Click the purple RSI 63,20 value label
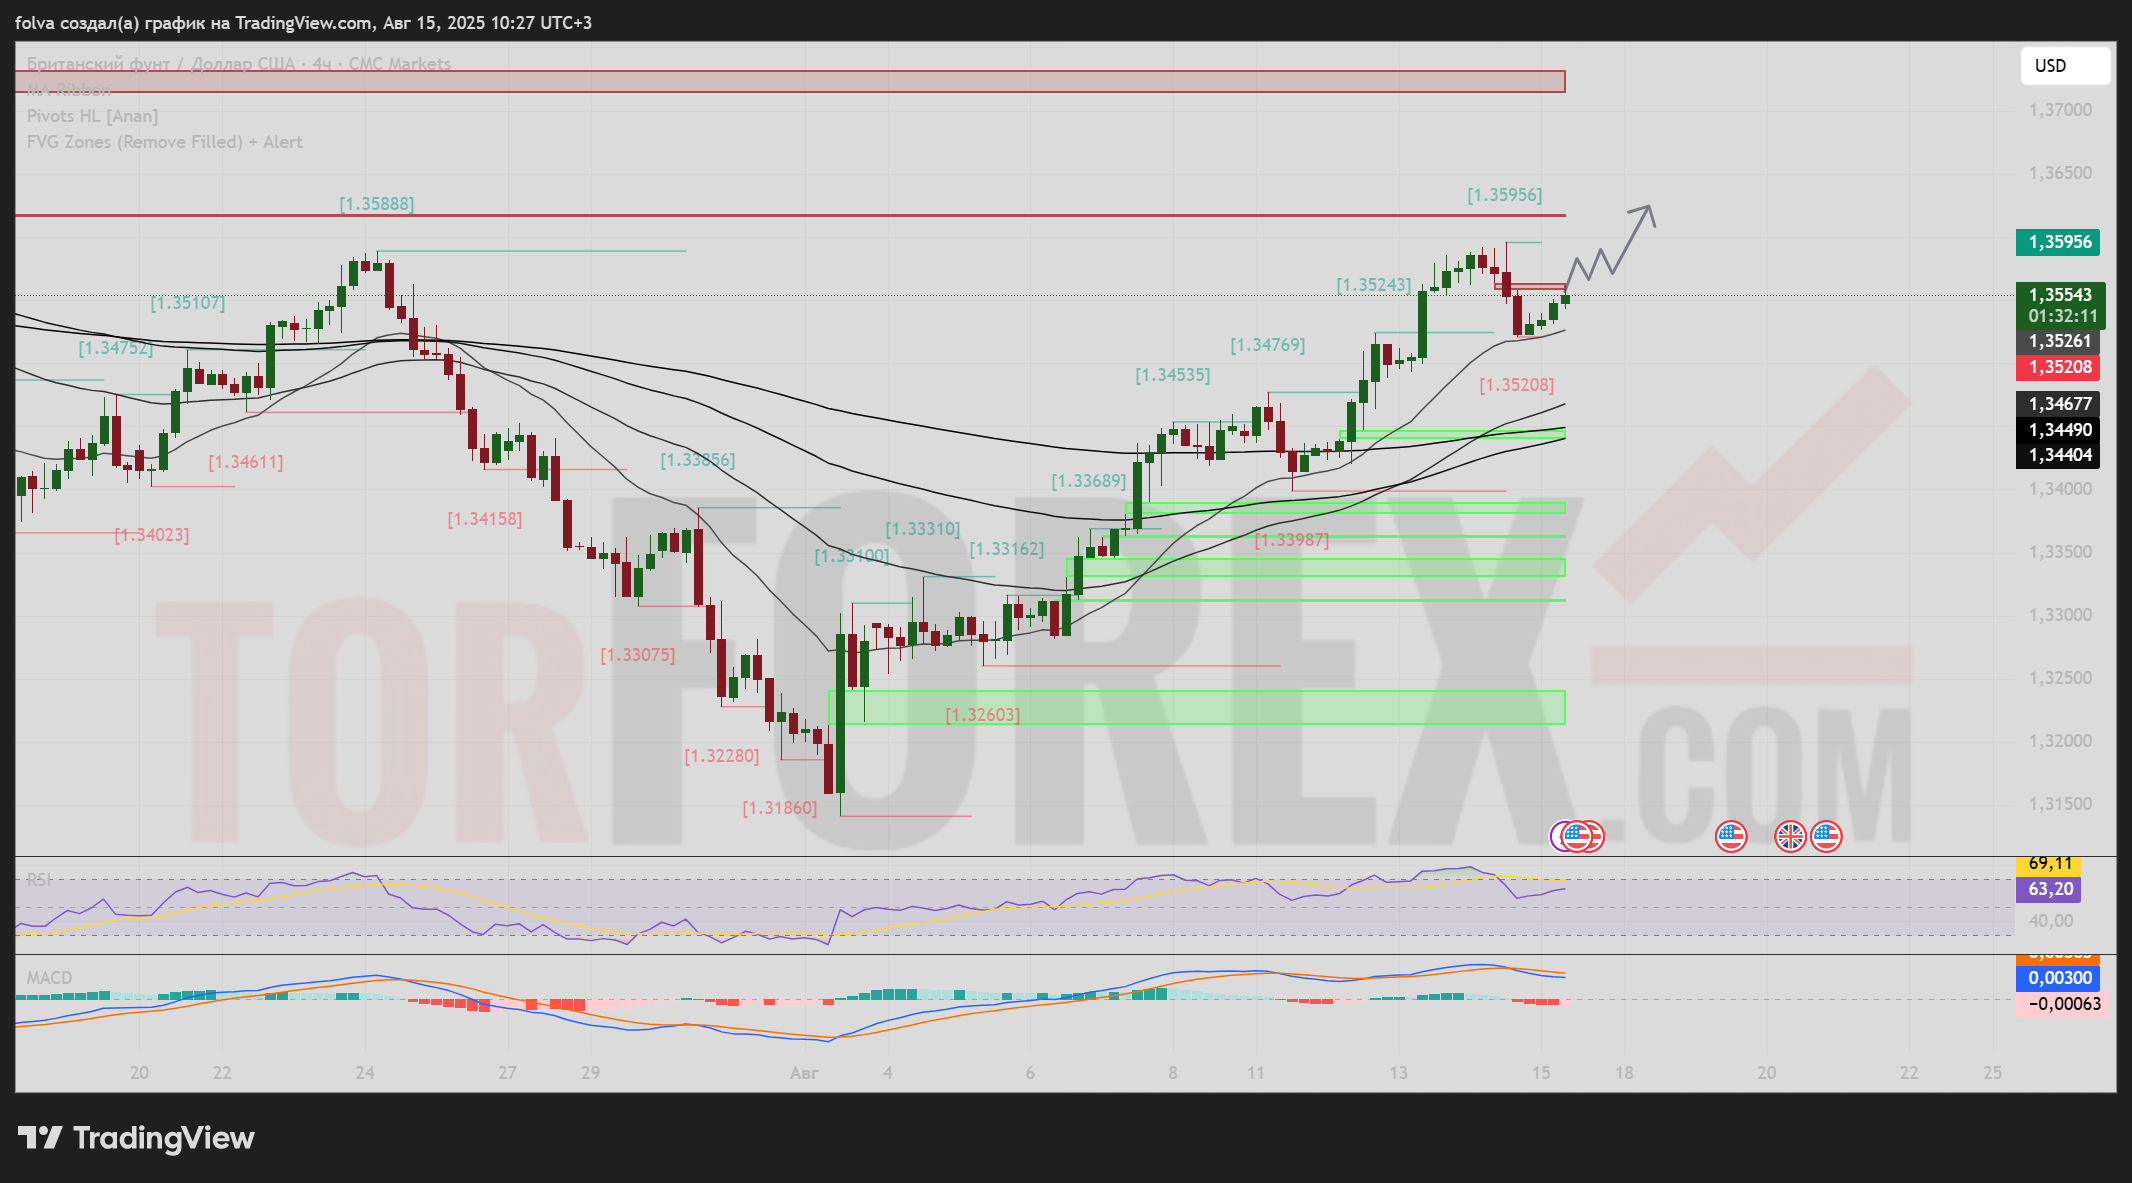 (2049, 889)
